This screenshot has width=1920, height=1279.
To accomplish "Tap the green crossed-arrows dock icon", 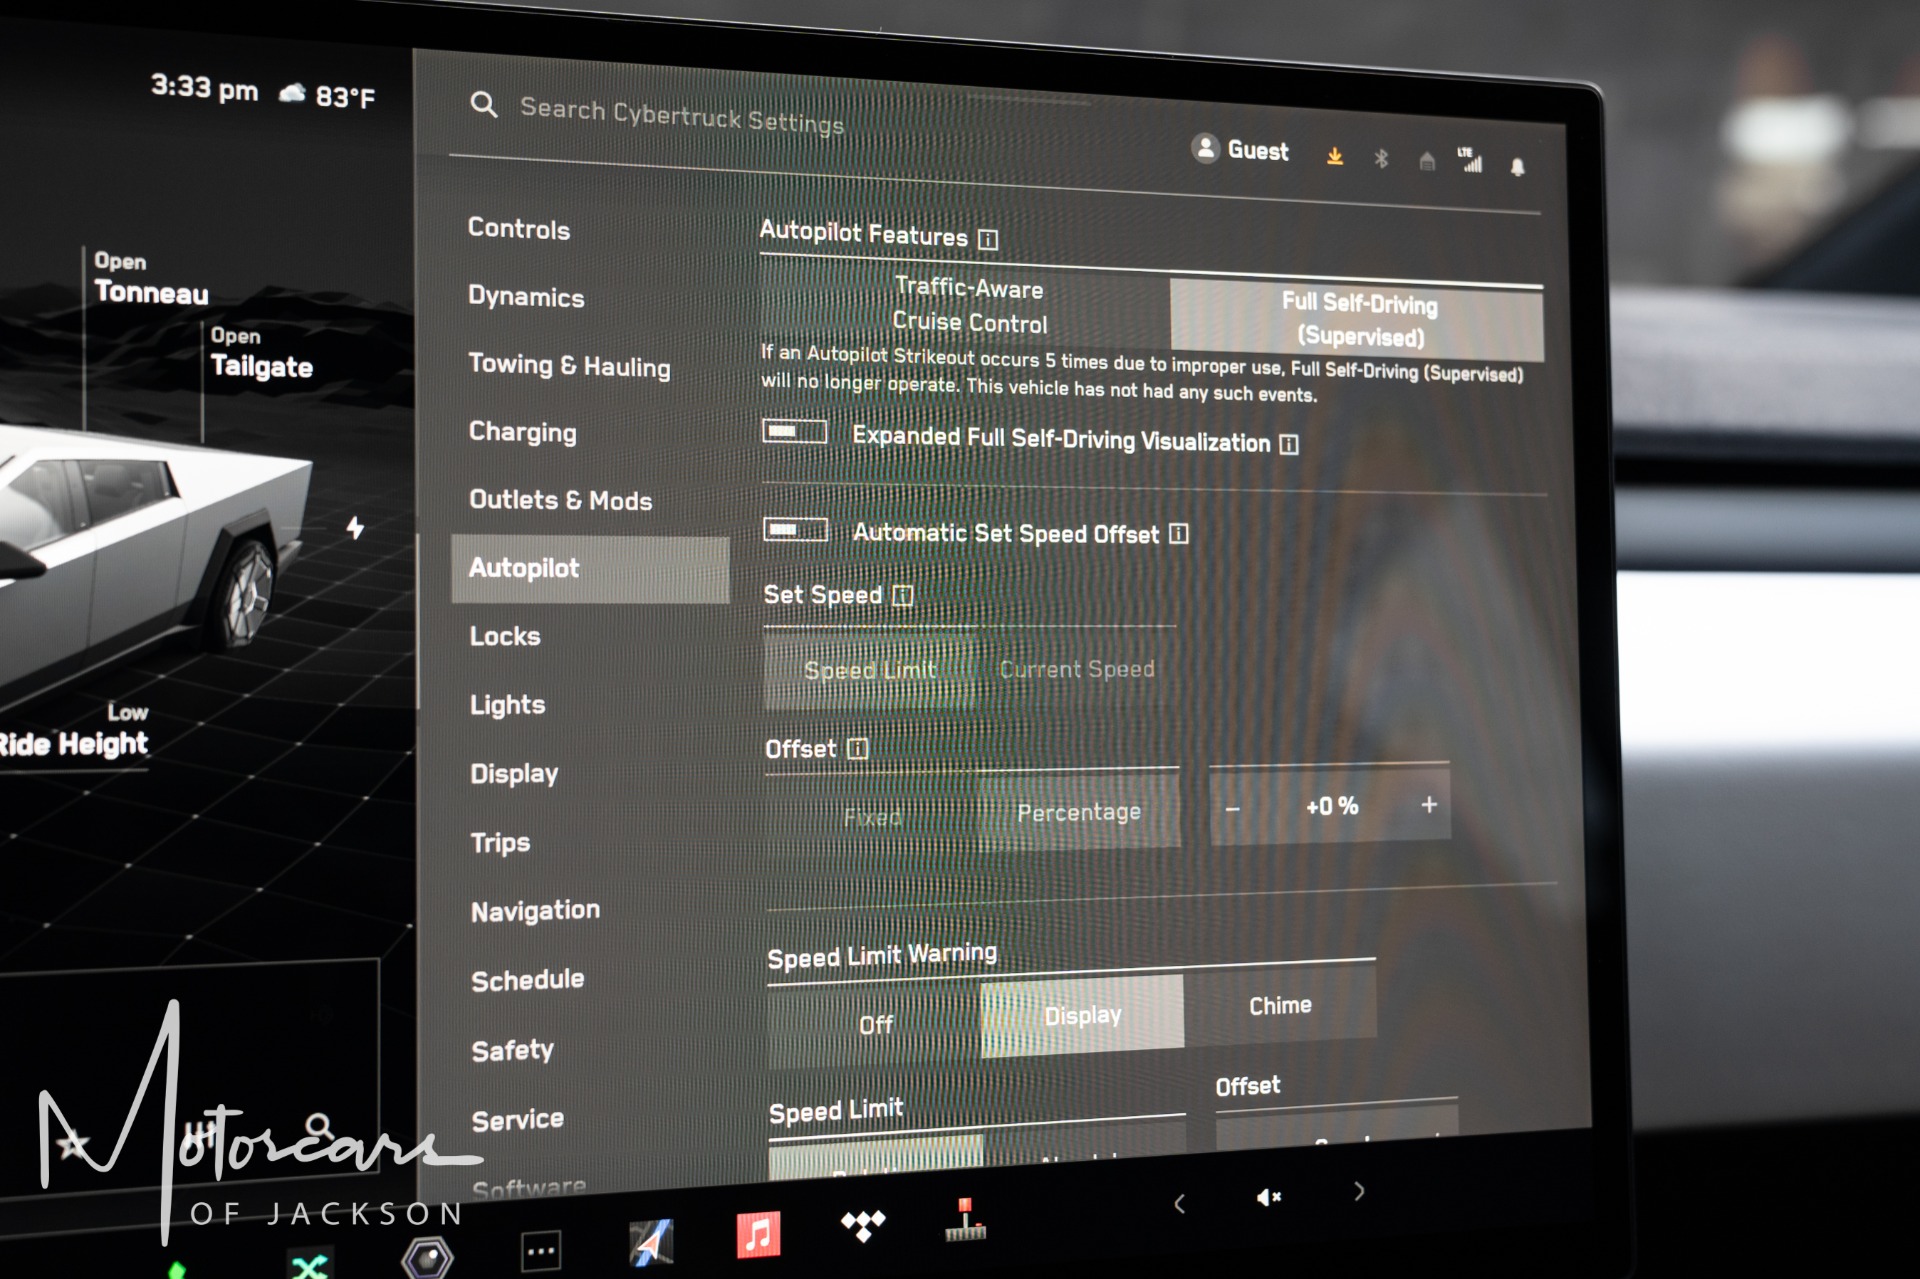I will point(309,1265).
